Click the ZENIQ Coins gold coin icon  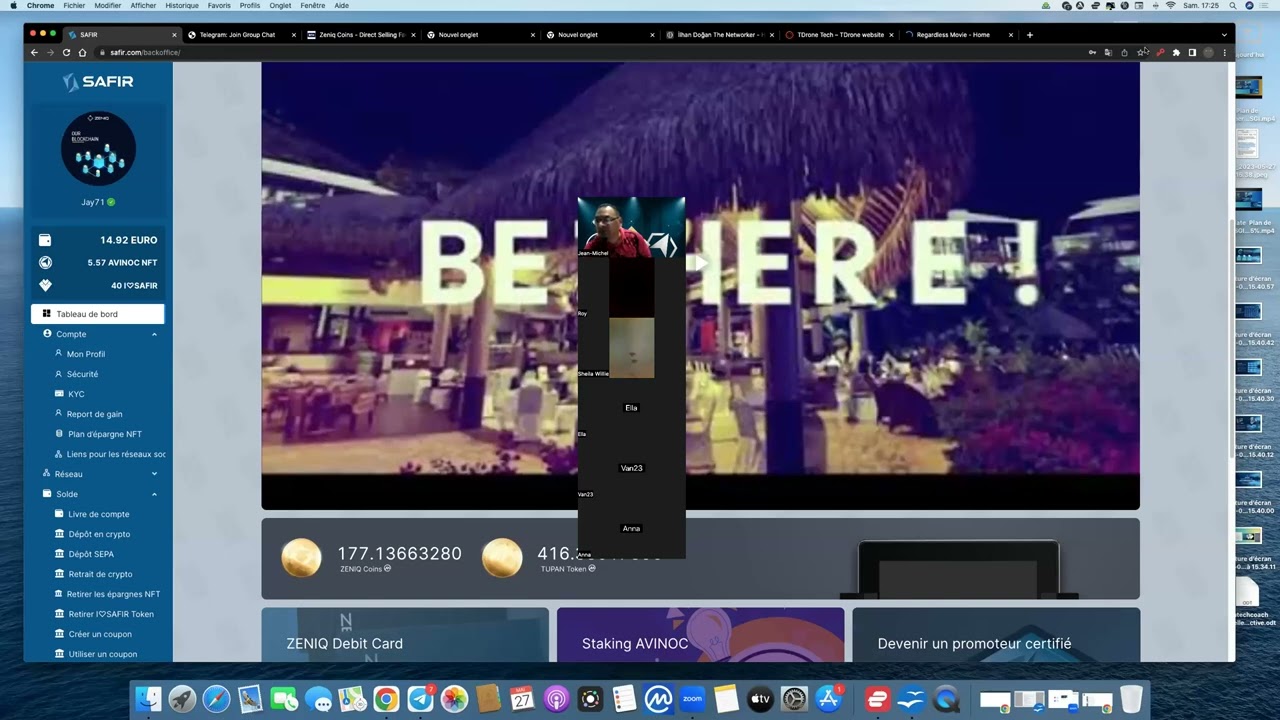[x=301, y=558]
